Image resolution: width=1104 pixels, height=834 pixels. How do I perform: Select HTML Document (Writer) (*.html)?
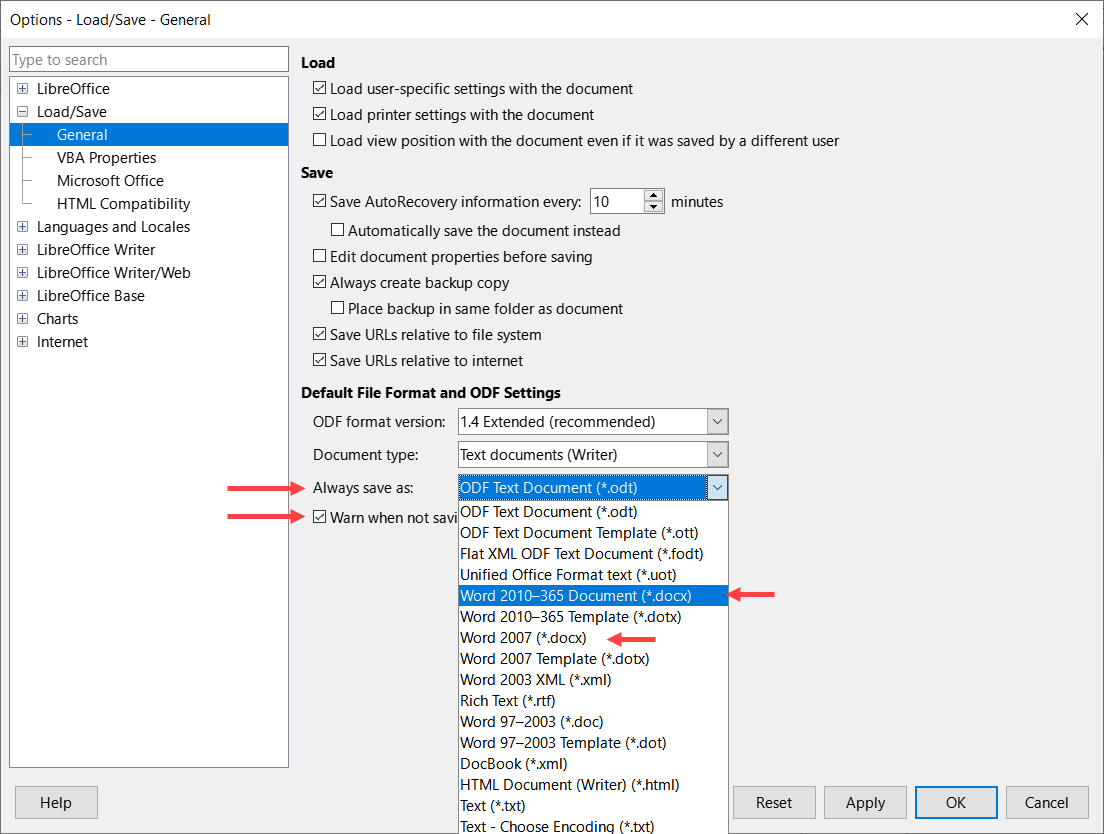tap(593, 785)
